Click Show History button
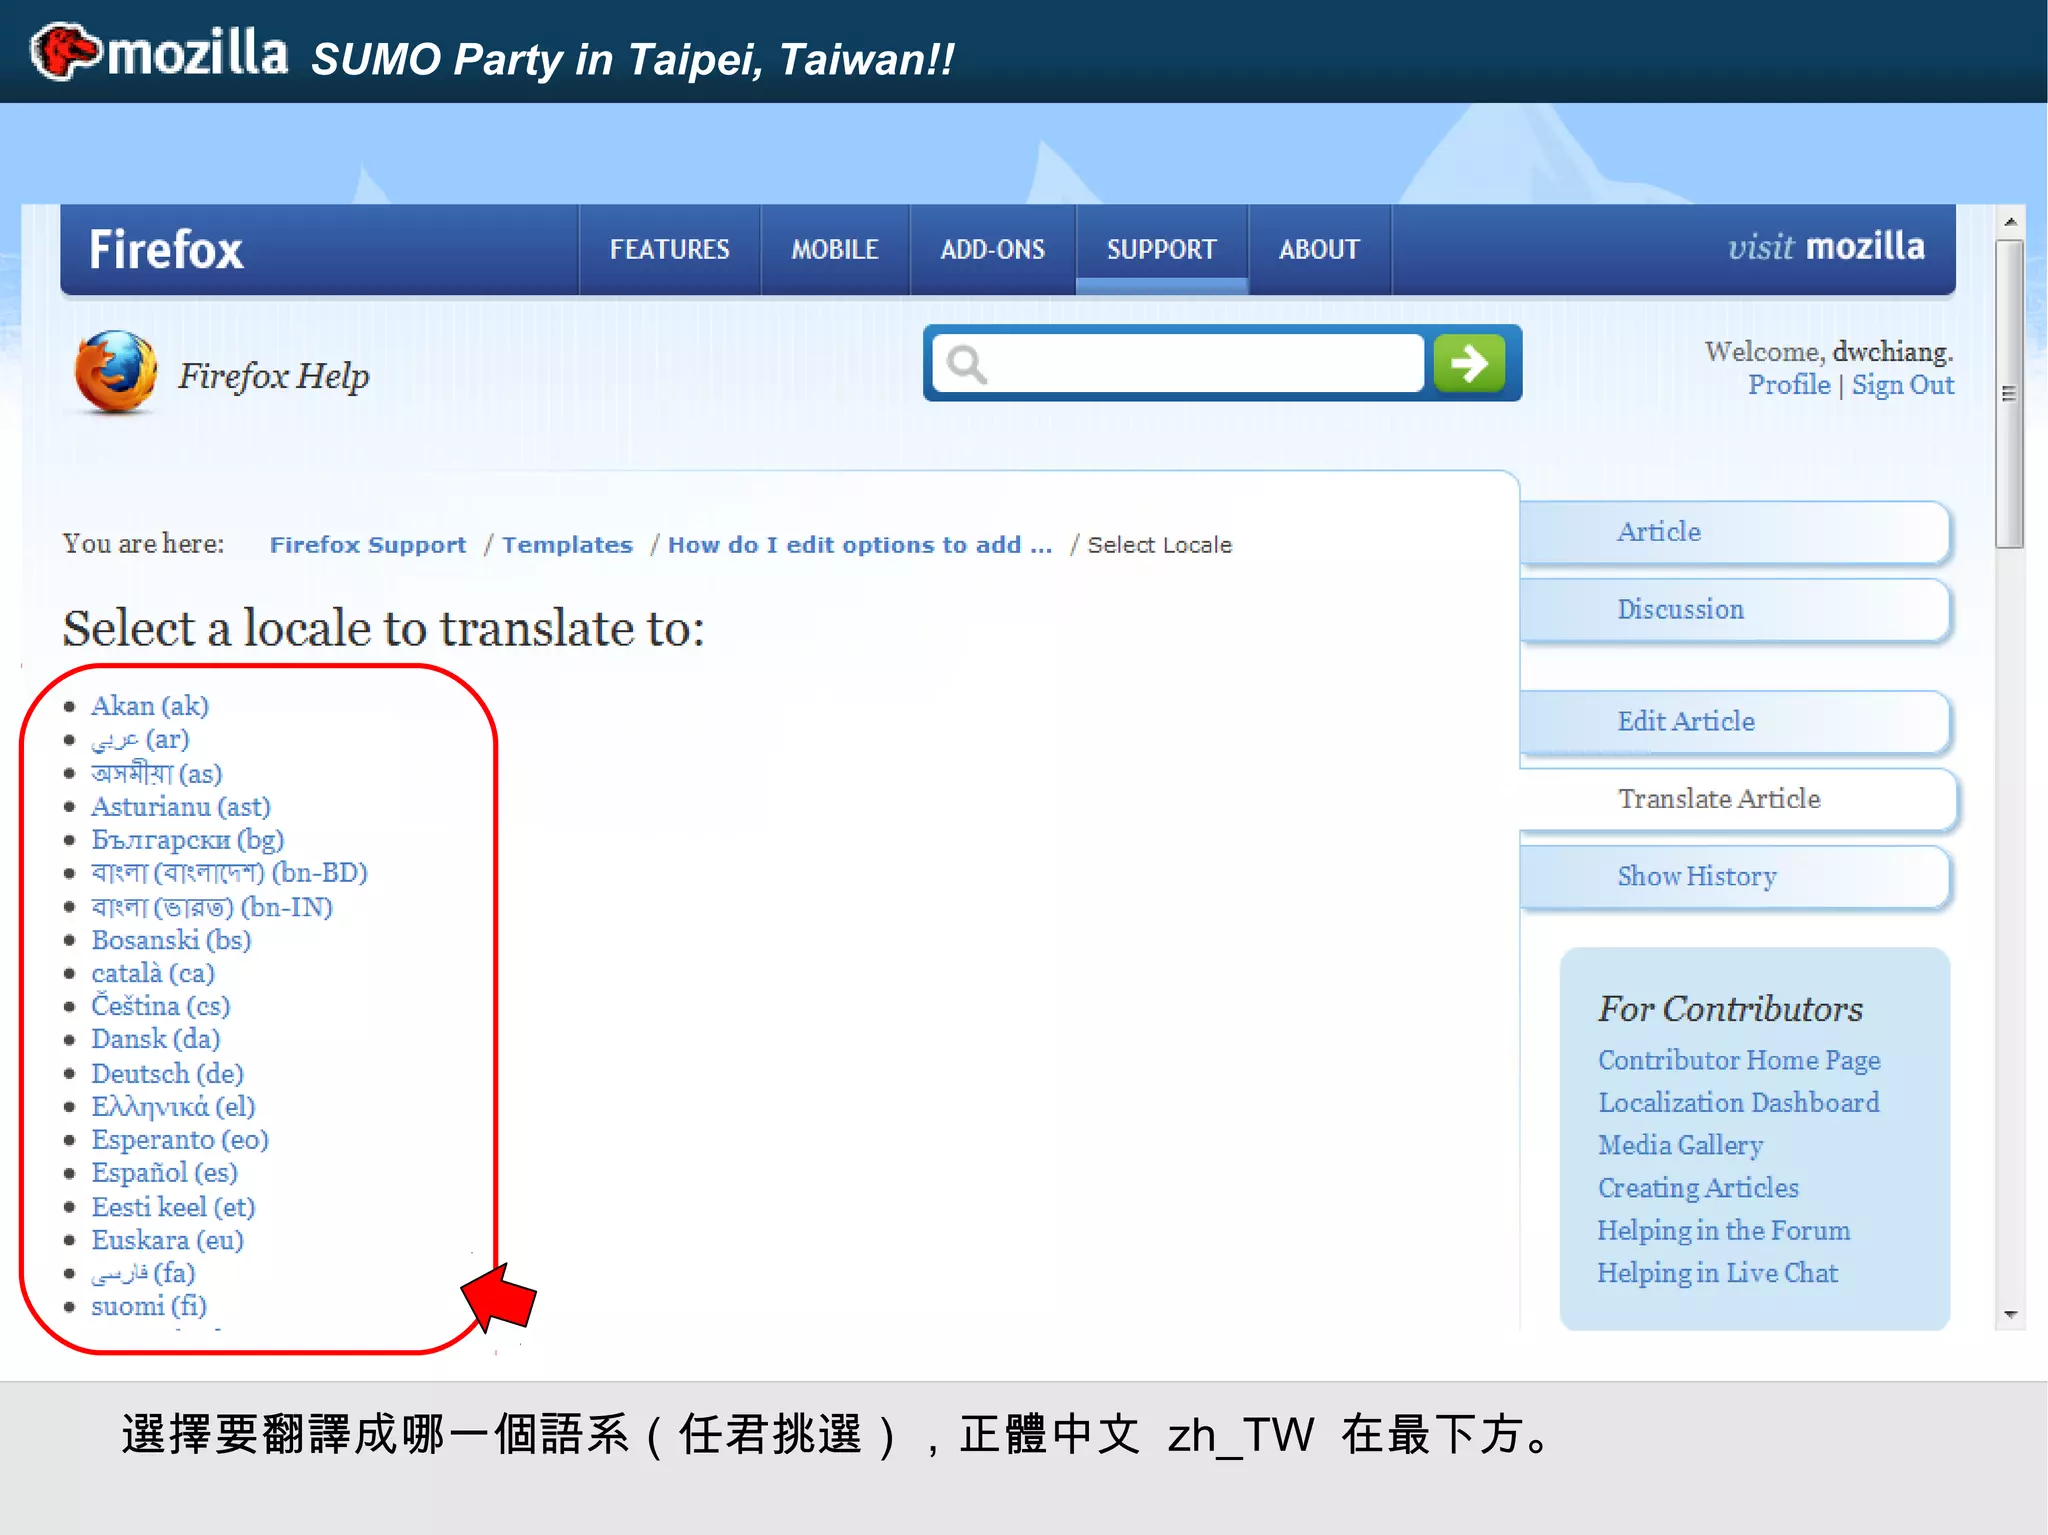The image size is (2048, 1535). pos(1735,877)
